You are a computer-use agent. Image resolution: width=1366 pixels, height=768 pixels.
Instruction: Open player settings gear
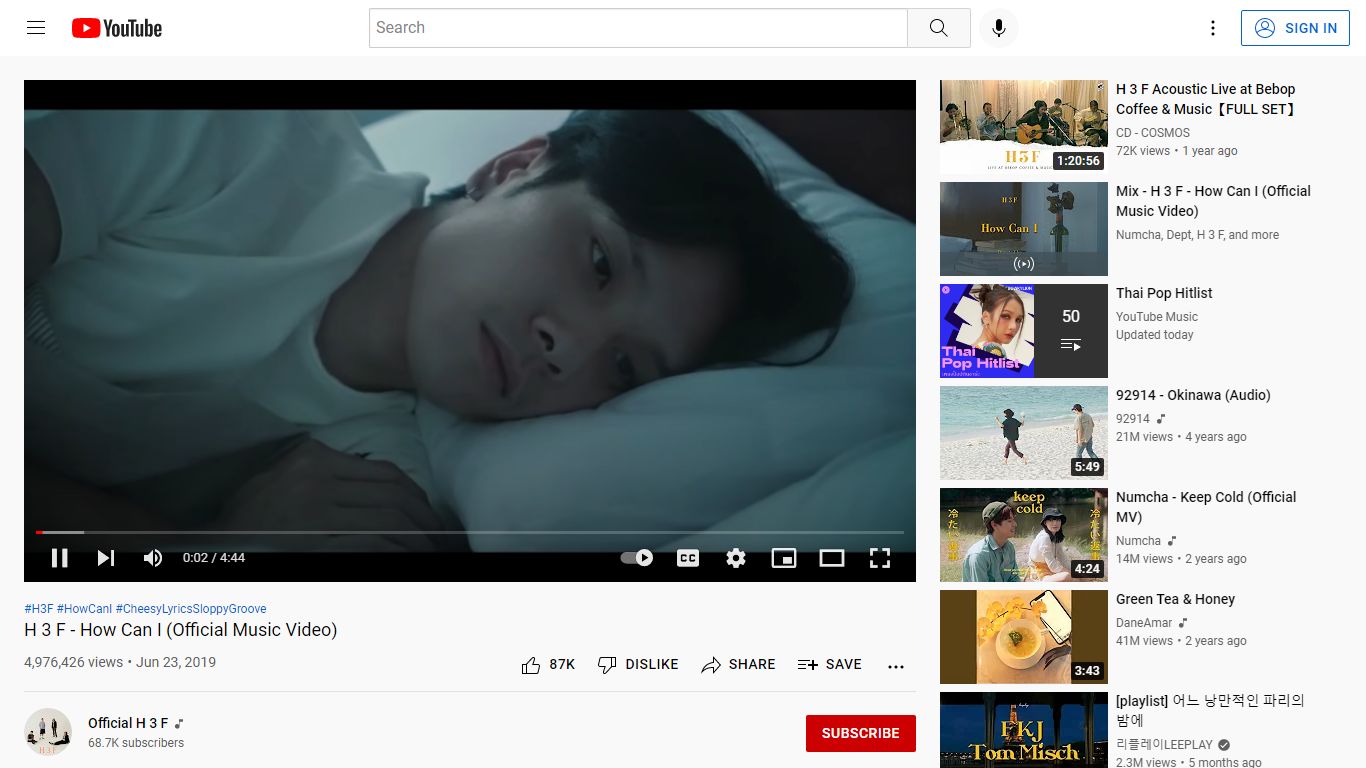pos(736,558)
